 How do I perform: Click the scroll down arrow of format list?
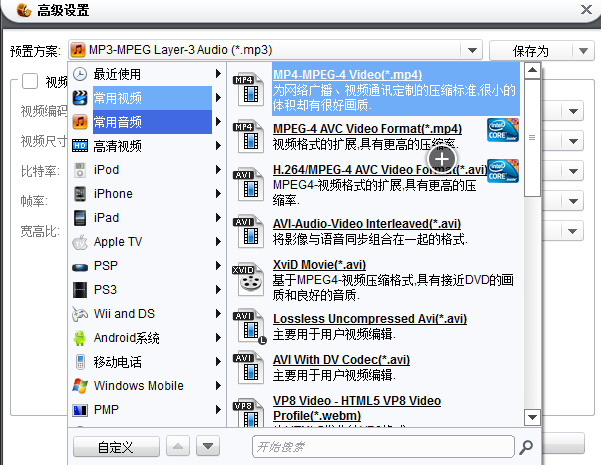coord(532,417)
